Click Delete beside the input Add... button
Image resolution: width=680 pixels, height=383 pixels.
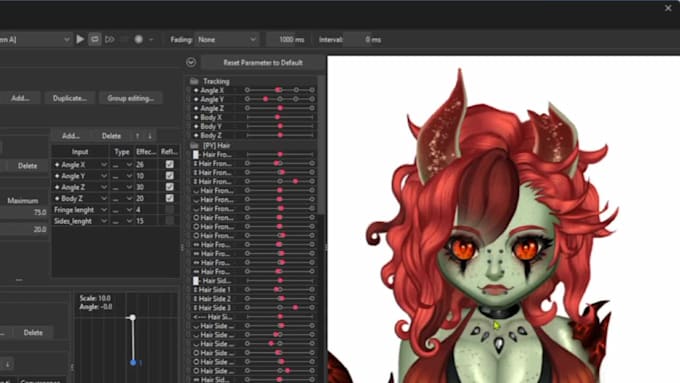click(111, 136)
